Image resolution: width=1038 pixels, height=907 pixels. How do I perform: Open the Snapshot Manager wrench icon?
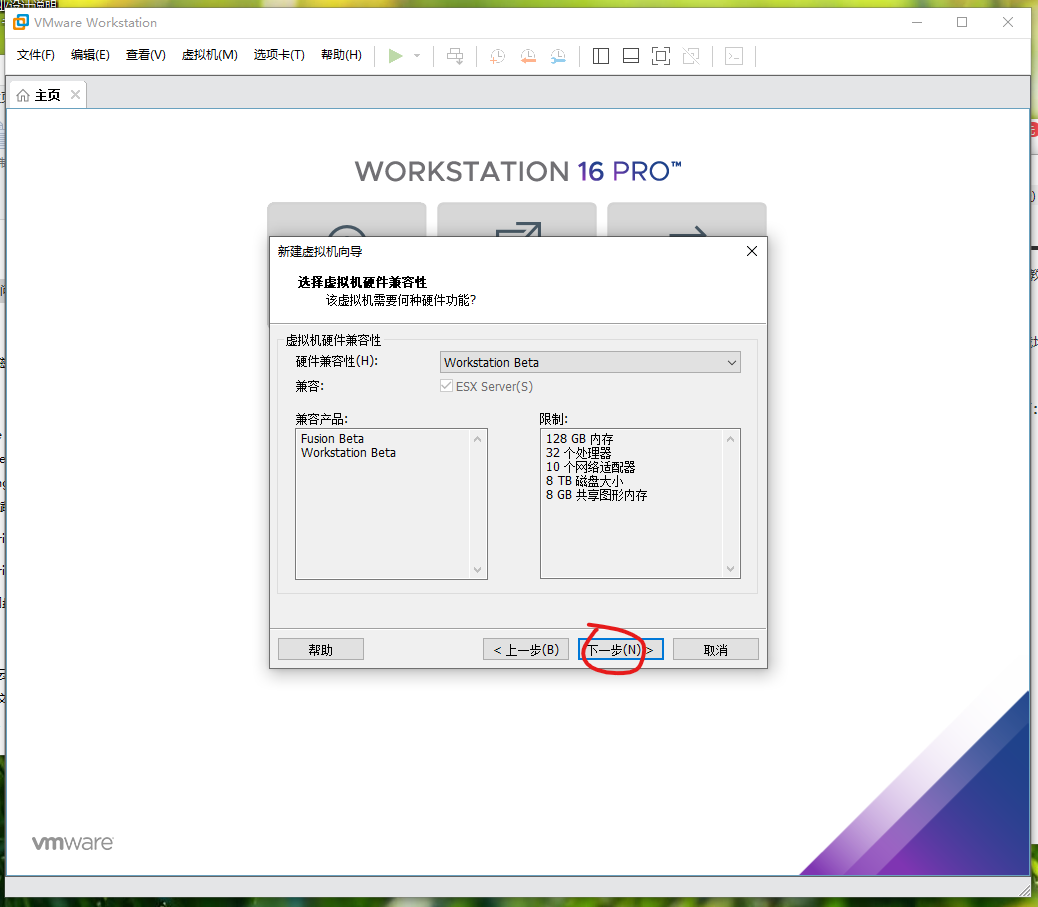coord(558,56)
